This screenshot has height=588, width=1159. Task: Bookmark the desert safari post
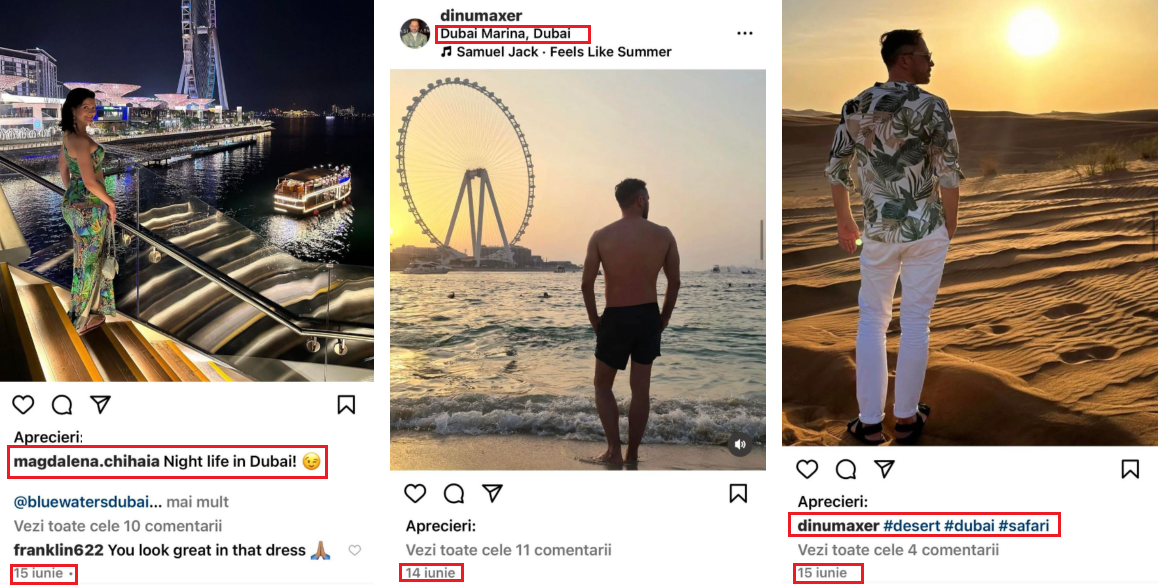pyautogui.click(x=1130, y=469)
